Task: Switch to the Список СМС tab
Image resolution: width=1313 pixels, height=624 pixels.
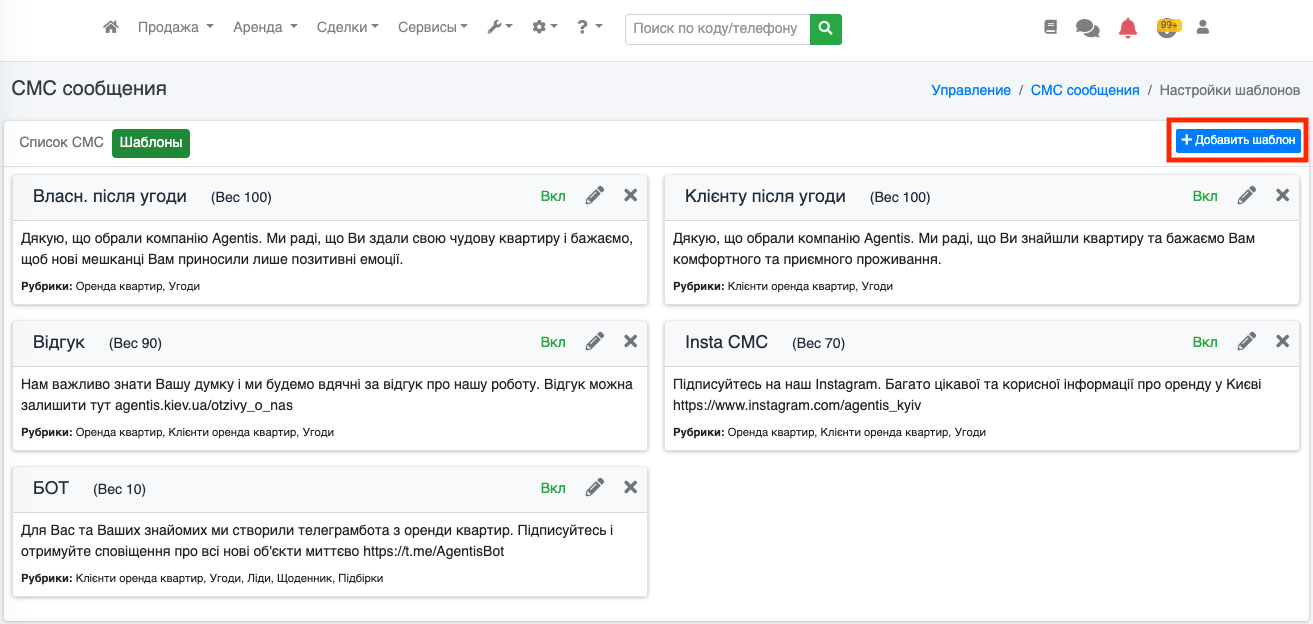Action: click(x=62, y=143)
